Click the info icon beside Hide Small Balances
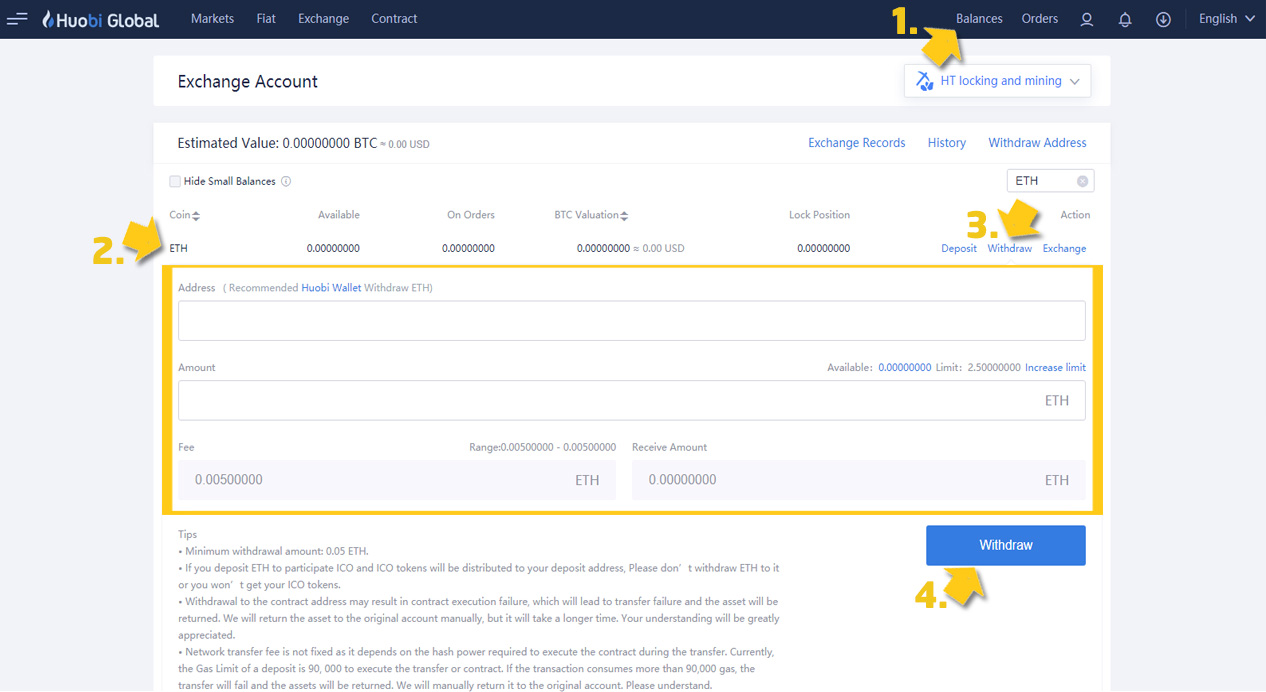Viewport: 1266px width, 692px height. click(287, 181)
